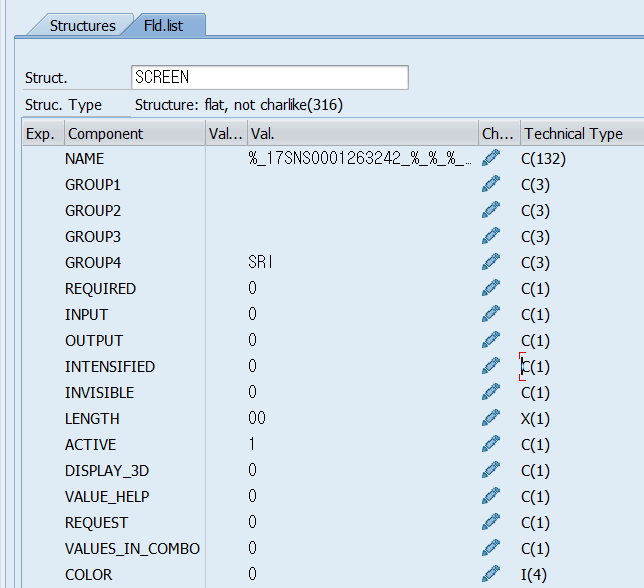This screenshot has width=644, height=588.
Task: Click the change pencil icon for COLOR
Action: pos(491,574)
